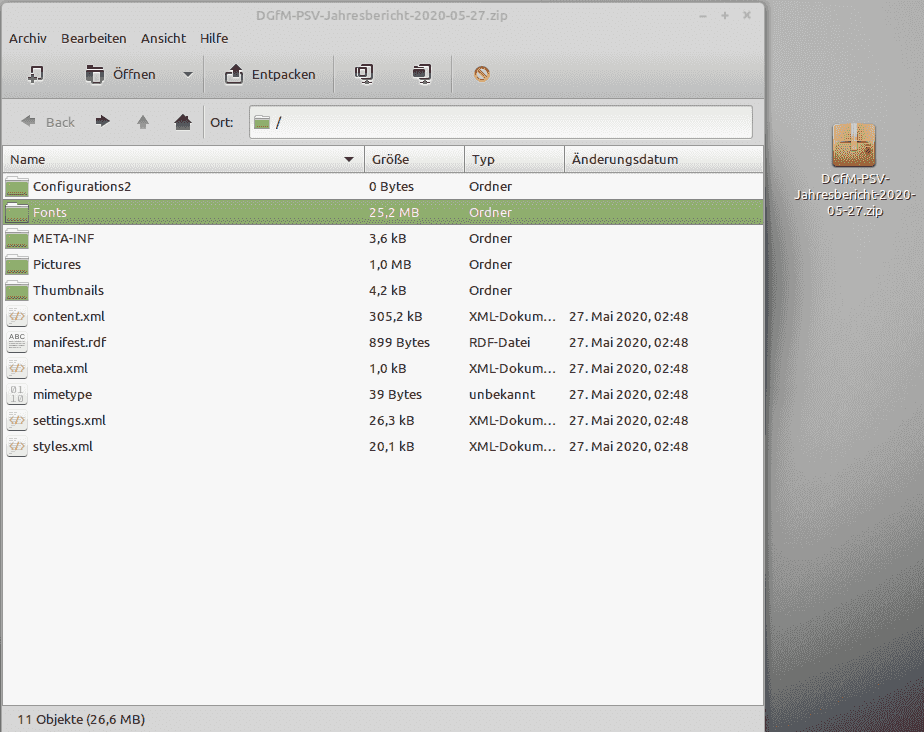
Task: Click the 39 Bytes size value
Action: (x=395, y=394)
